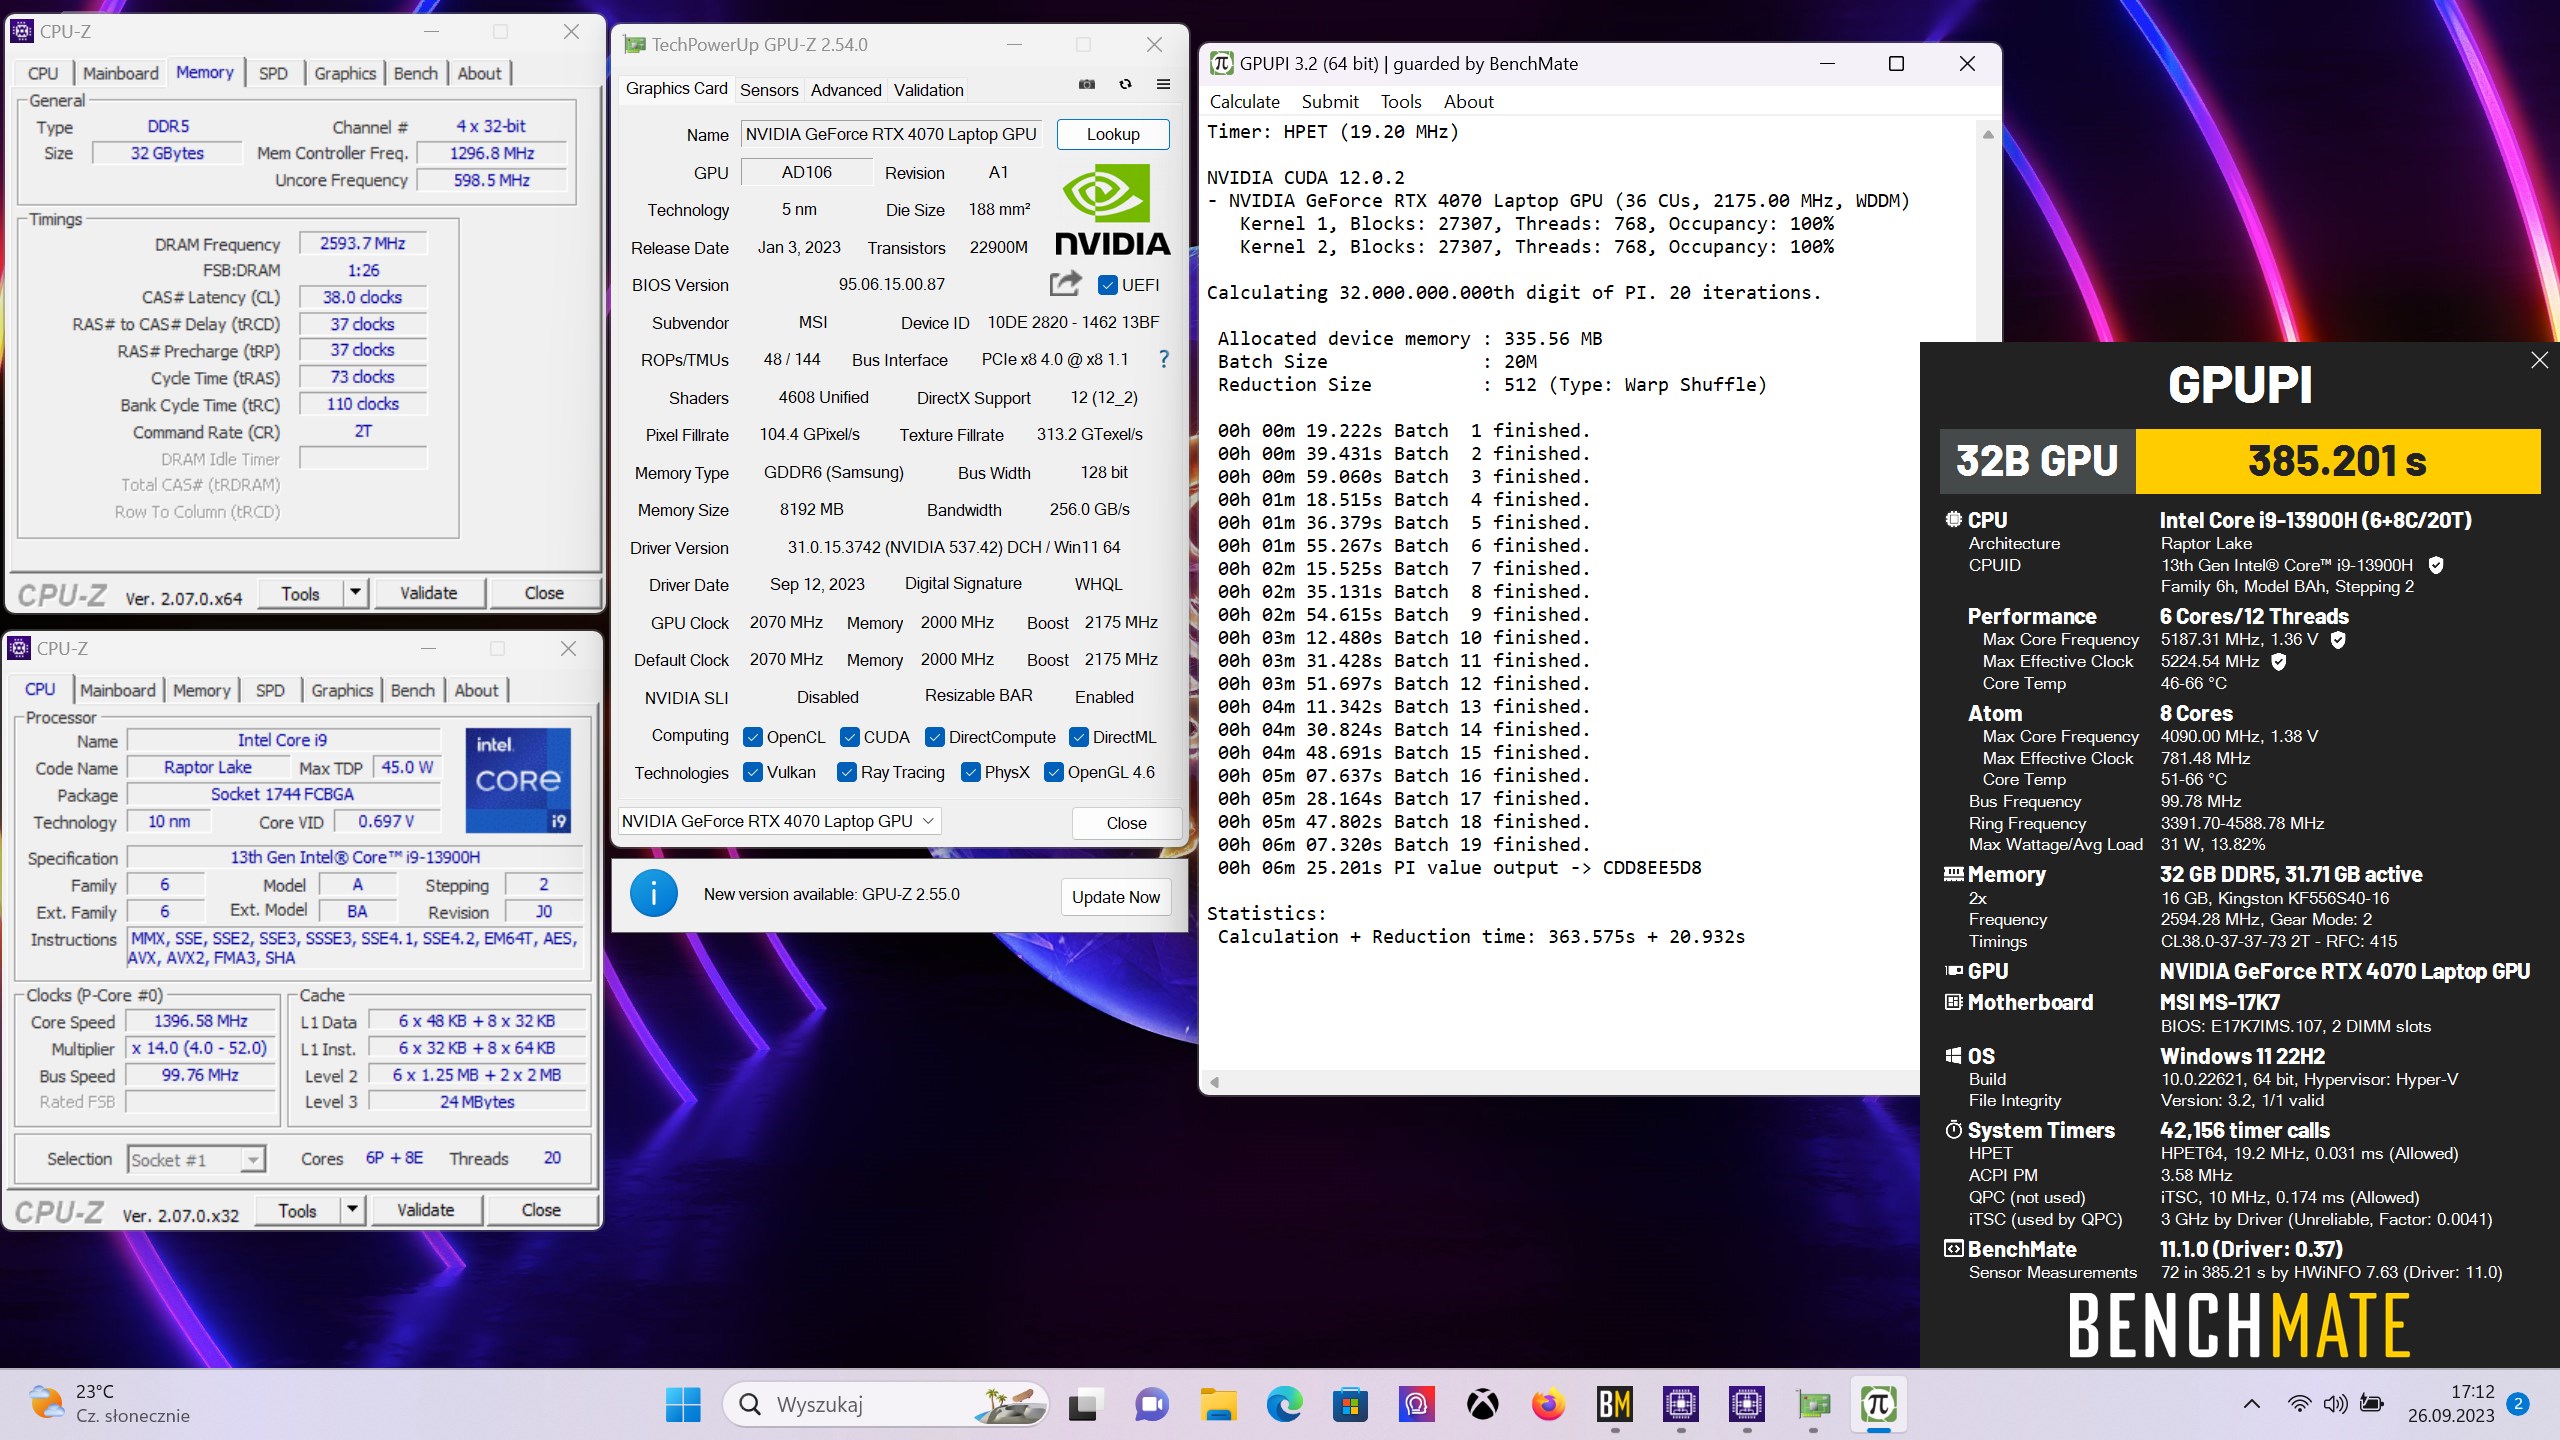Image resolution: width=2560 pixels, height=1440 pixels.
Task: Open the weather widget showing 23°C
Action: tap(109, 1404)
